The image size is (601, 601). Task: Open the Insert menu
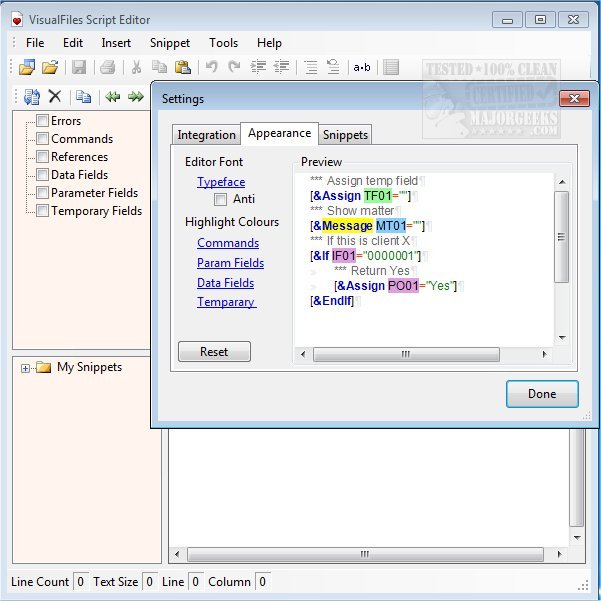pyautogui.click(x=116, y=43)
